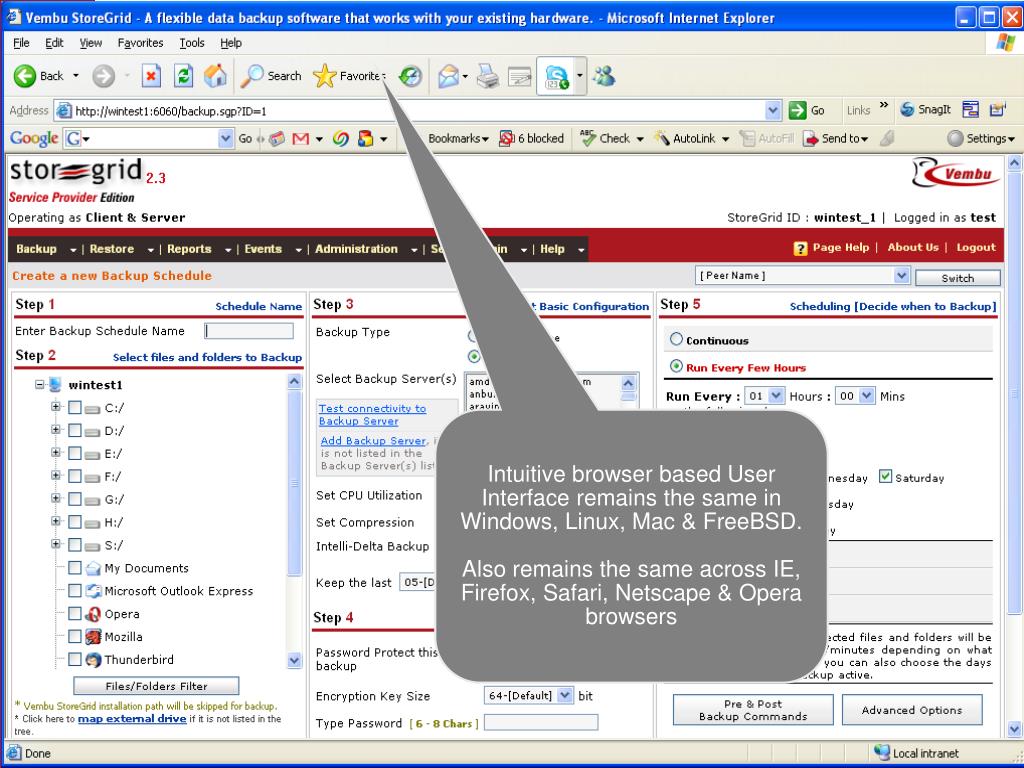Click the Backup Schedule Name input field
Viewport: 1024px width, 768px height.
coord(249,331)
